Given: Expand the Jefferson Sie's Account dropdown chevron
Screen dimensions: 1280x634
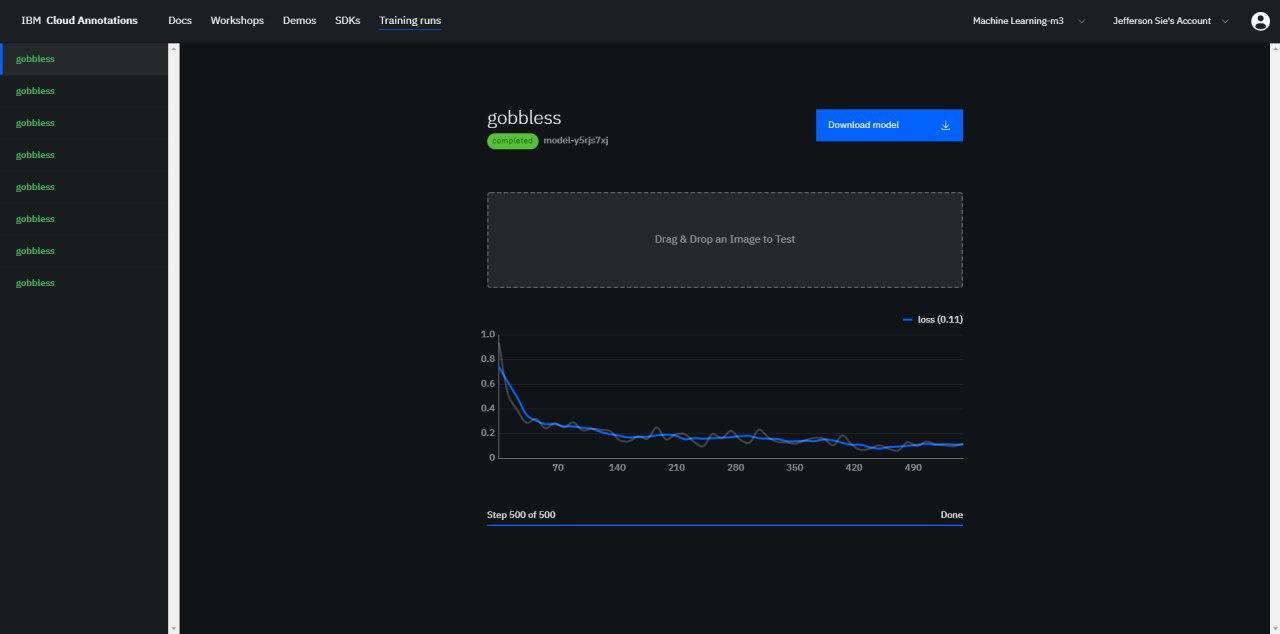Looking at the screenshot, I should point(1225,21).
